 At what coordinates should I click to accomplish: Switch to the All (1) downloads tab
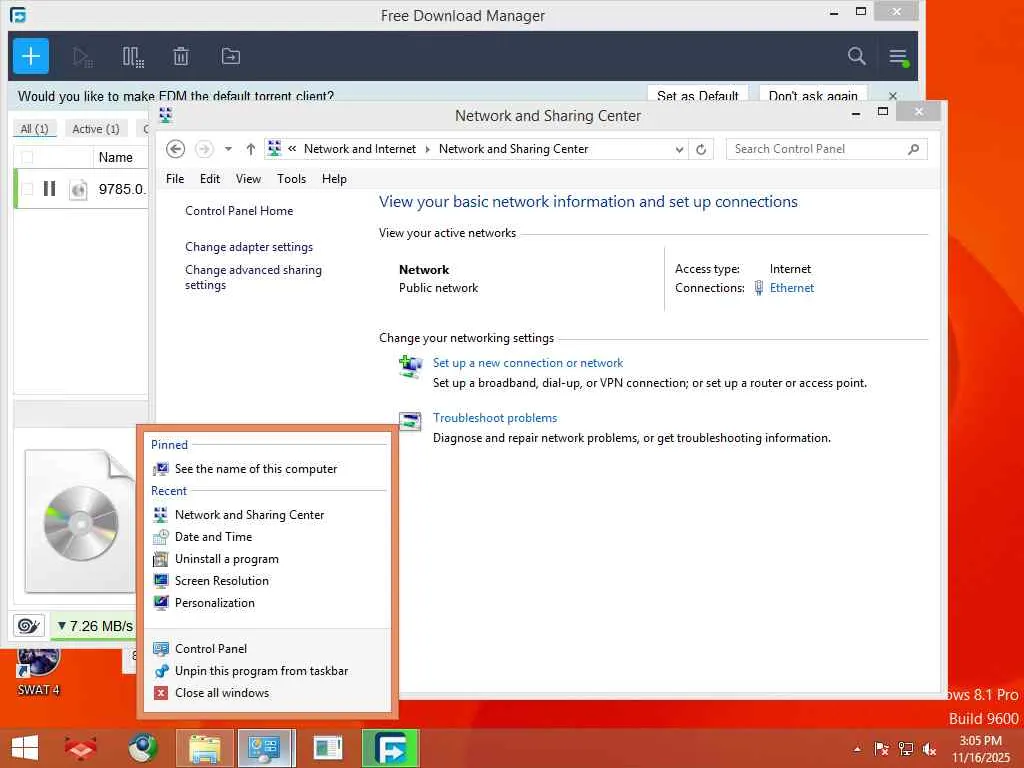point(35,129)
